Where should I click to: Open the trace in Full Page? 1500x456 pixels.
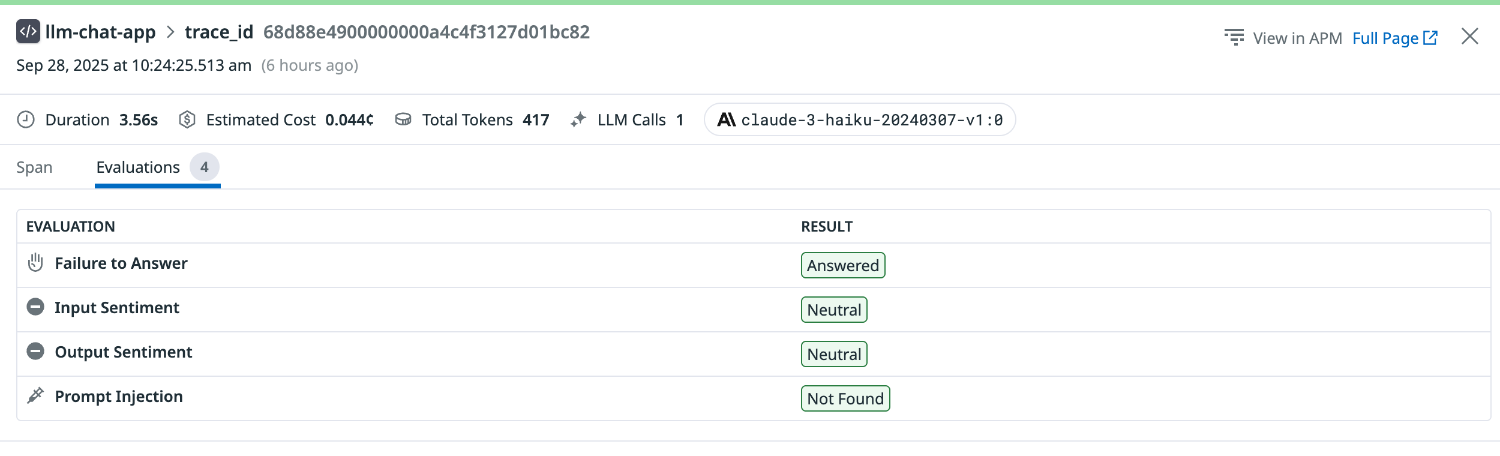1394,38
